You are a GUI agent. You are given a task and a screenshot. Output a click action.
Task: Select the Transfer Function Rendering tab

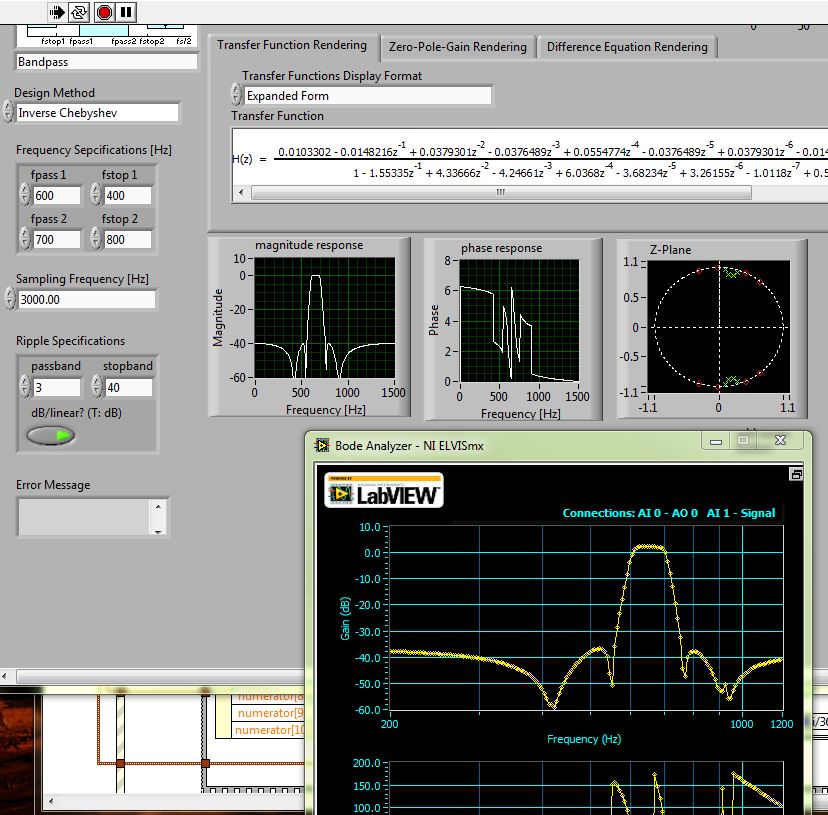292,45
